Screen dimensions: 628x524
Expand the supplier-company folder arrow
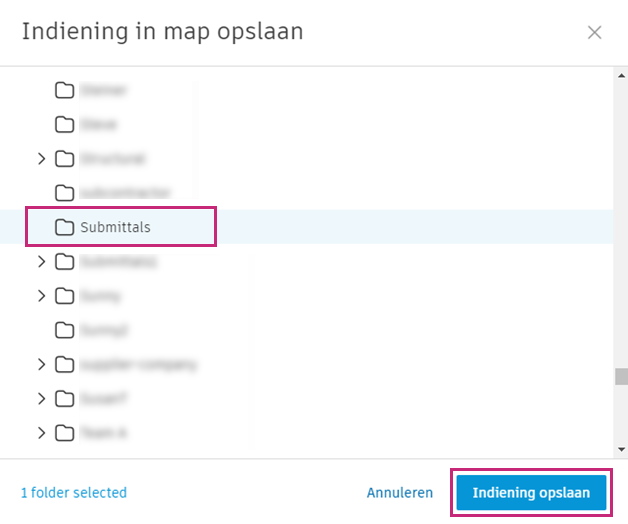tap(41, 364)
